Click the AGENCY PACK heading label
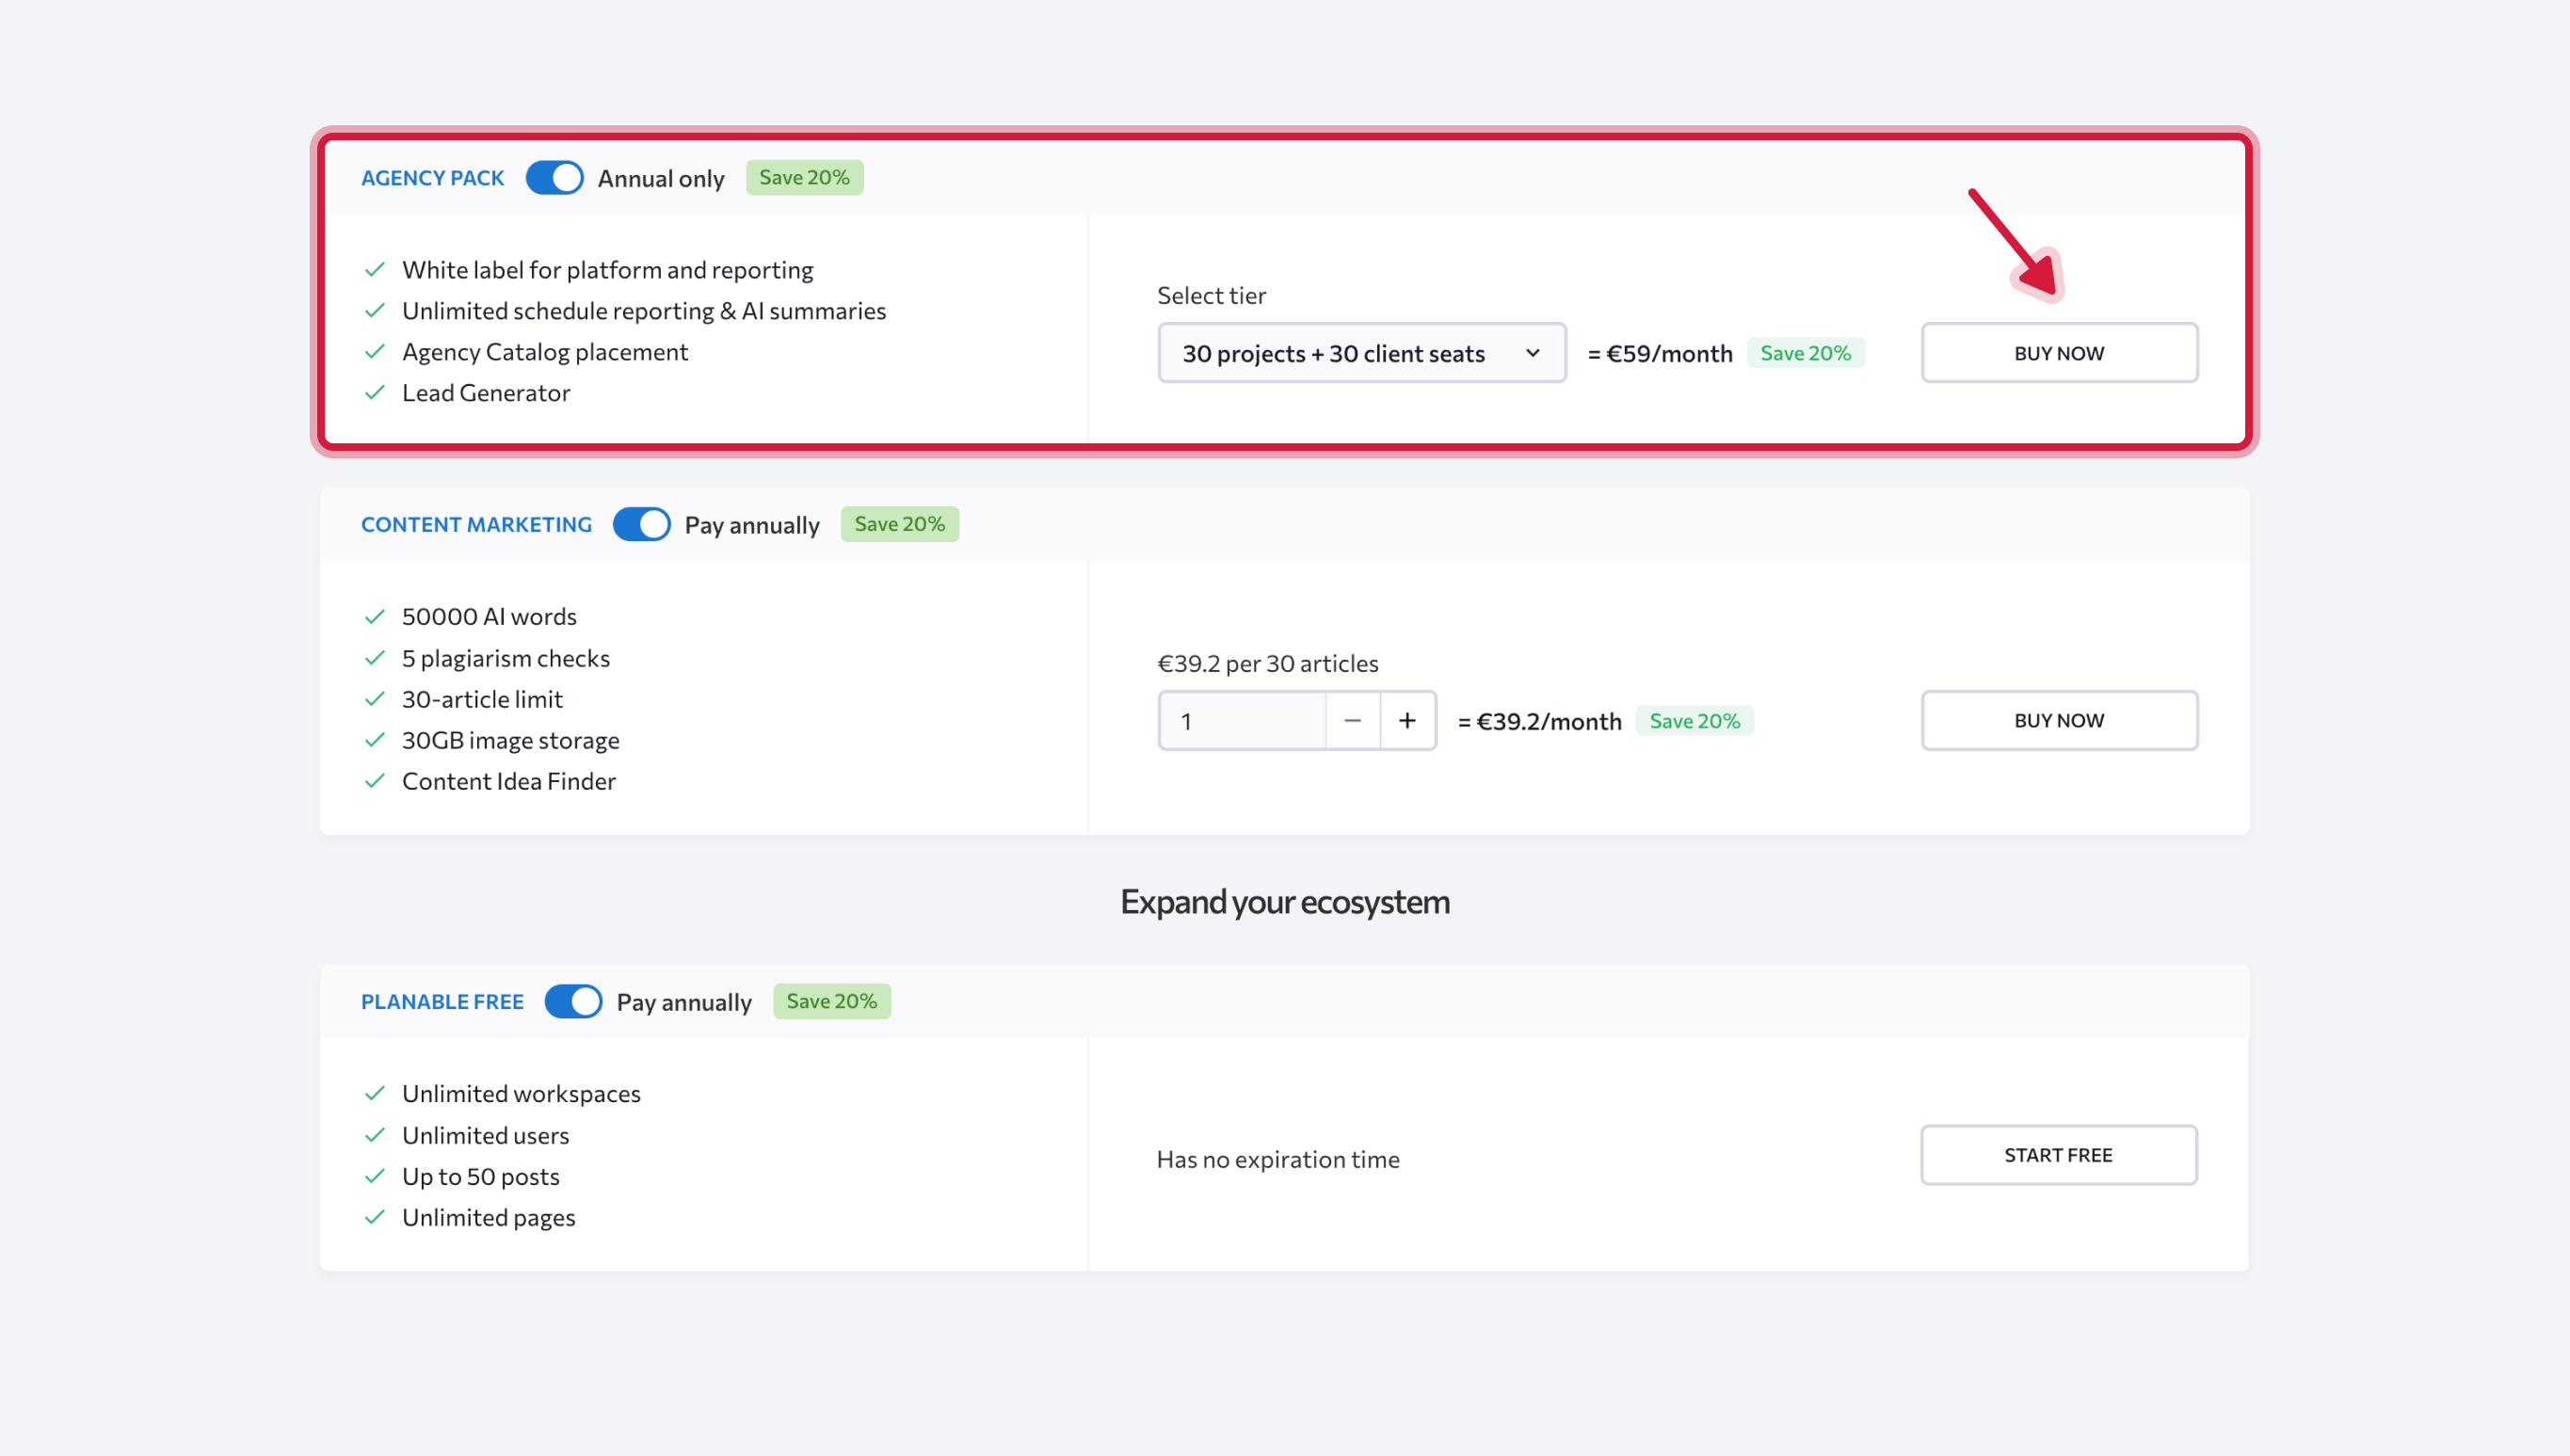The image size is (2570, 1456). [x=432, y=178]
